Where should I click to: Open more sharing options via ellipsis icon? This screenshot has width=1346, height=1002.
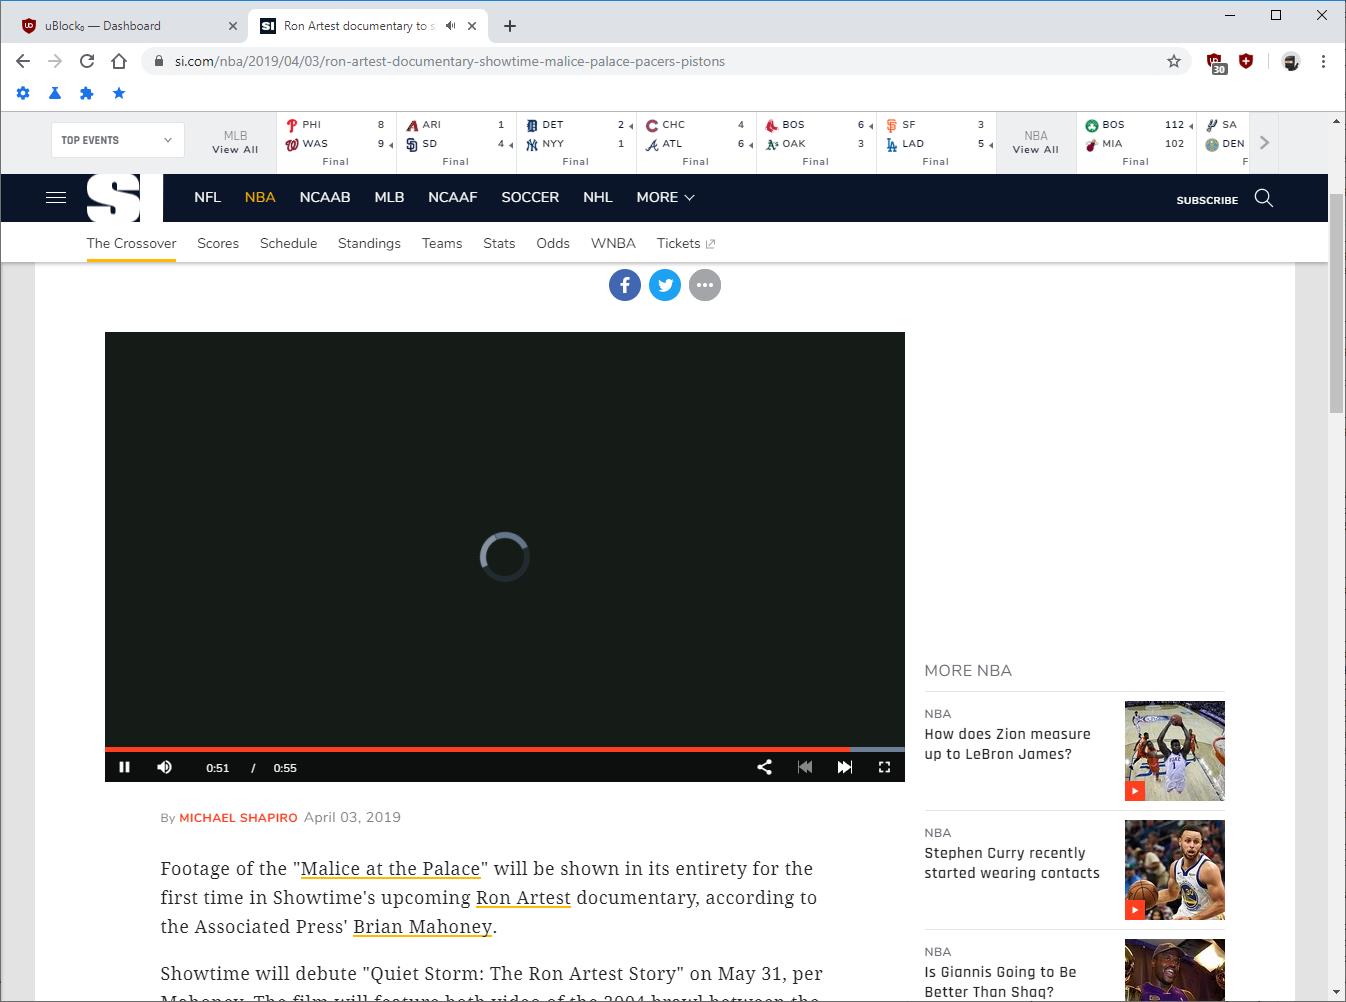705,285
